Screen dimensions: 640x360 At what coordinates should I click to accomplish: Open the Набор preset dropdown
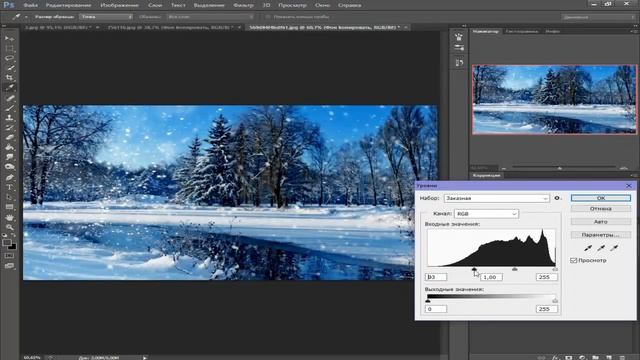point(497,198)
